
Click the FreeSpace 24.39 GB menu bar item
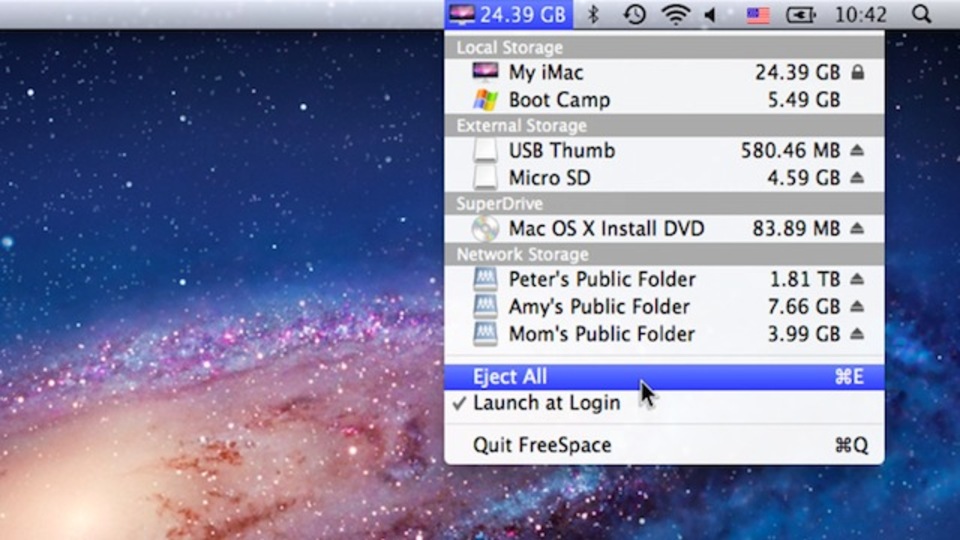tap(508, 14)
